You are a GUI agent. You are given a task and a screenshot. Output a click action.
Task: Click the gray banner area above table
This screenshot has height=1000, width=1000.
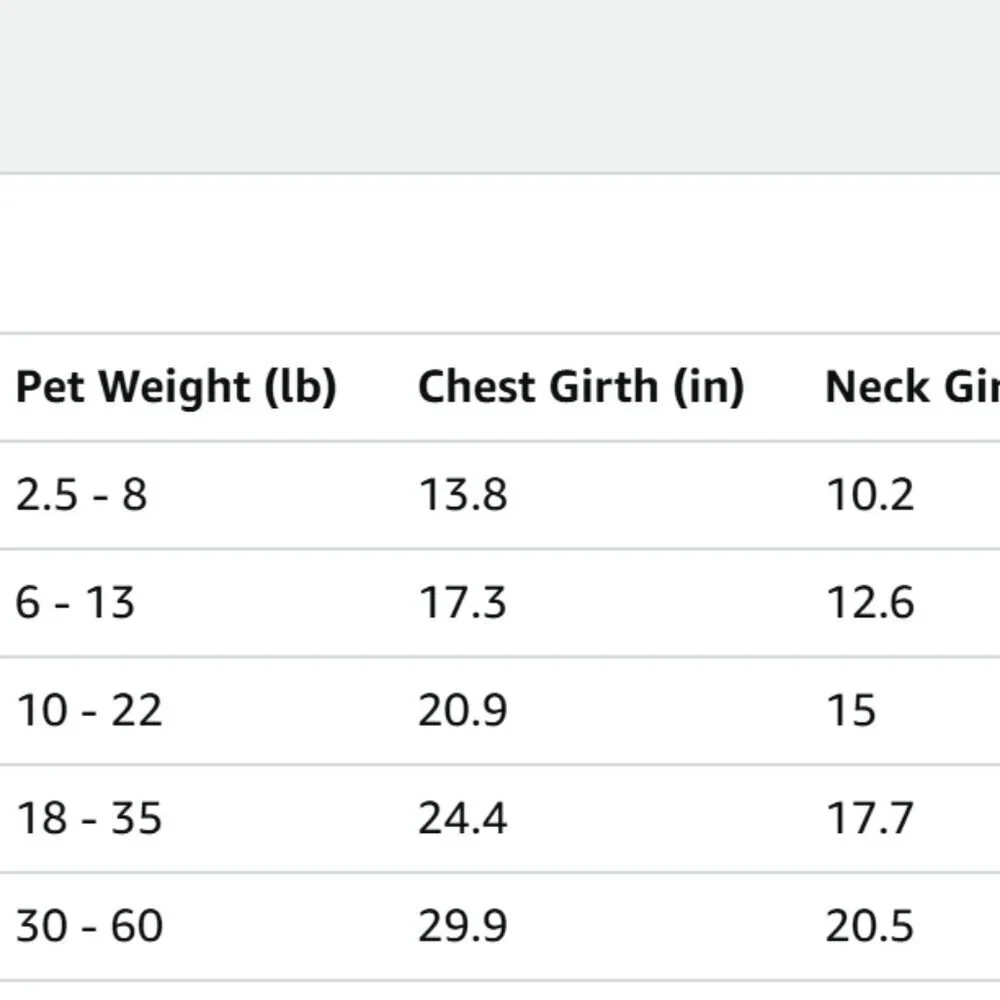[x=500, y=86]
